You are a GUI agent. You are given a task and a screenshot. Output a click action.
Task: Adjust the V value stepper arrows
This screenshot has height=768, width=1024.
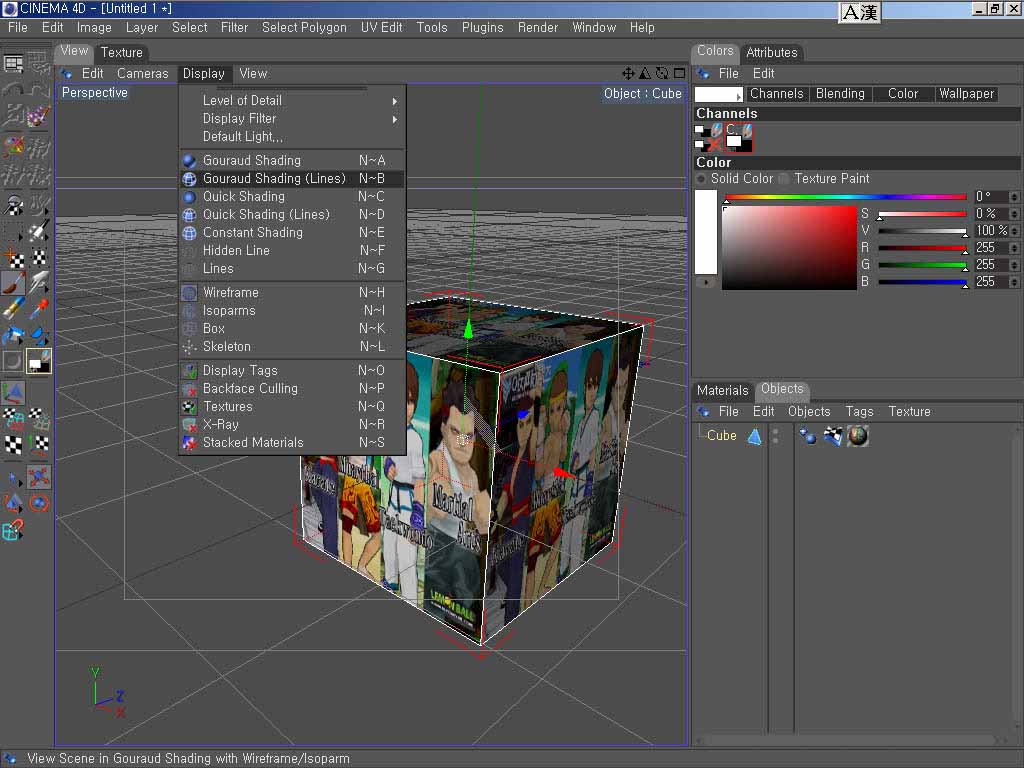[1014, 231]
